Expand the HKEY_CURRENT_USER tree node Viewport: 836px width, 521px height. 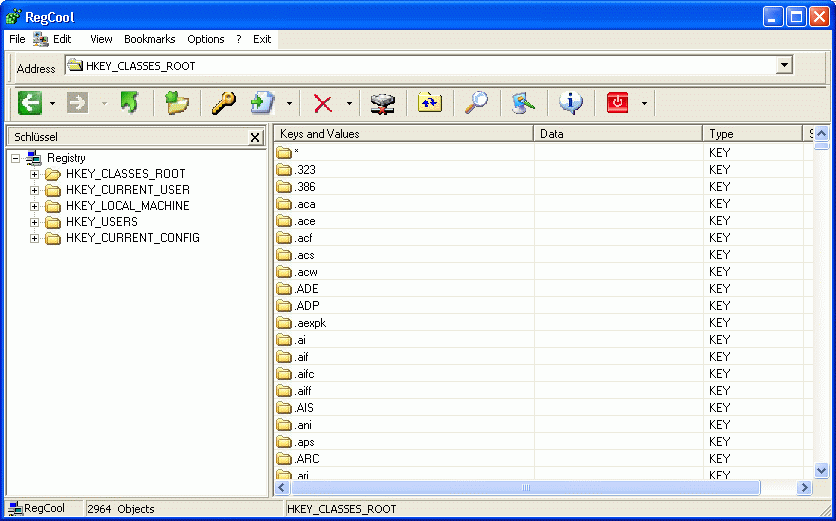coord(35,190)
